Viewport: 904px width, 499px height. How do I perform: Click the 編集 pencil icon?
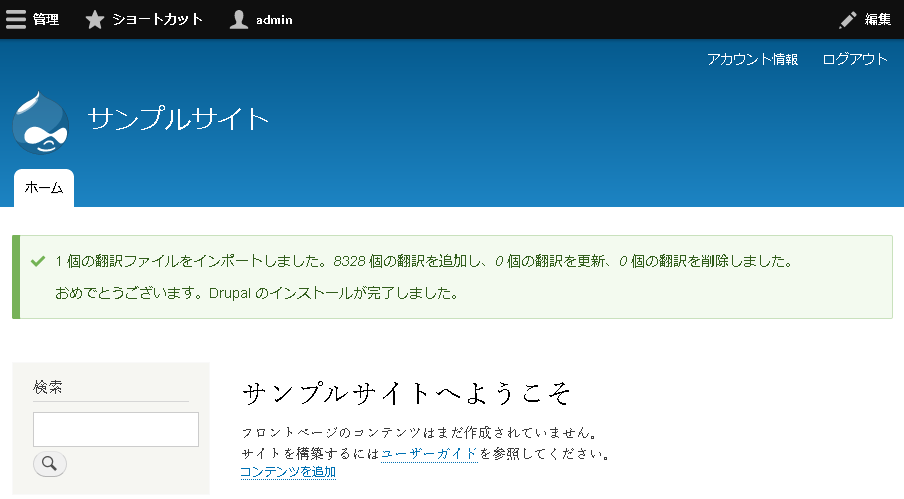[x=847, y=20]
